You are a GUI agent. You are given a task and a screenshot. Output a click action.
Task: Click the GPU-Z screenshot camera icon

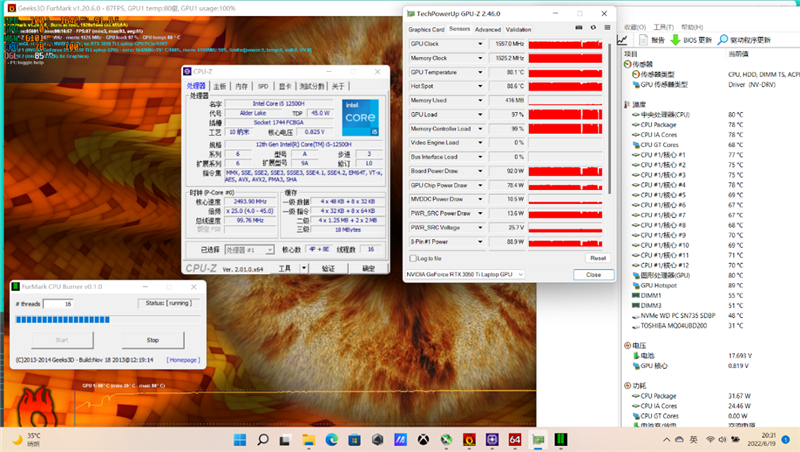[579, 28]
